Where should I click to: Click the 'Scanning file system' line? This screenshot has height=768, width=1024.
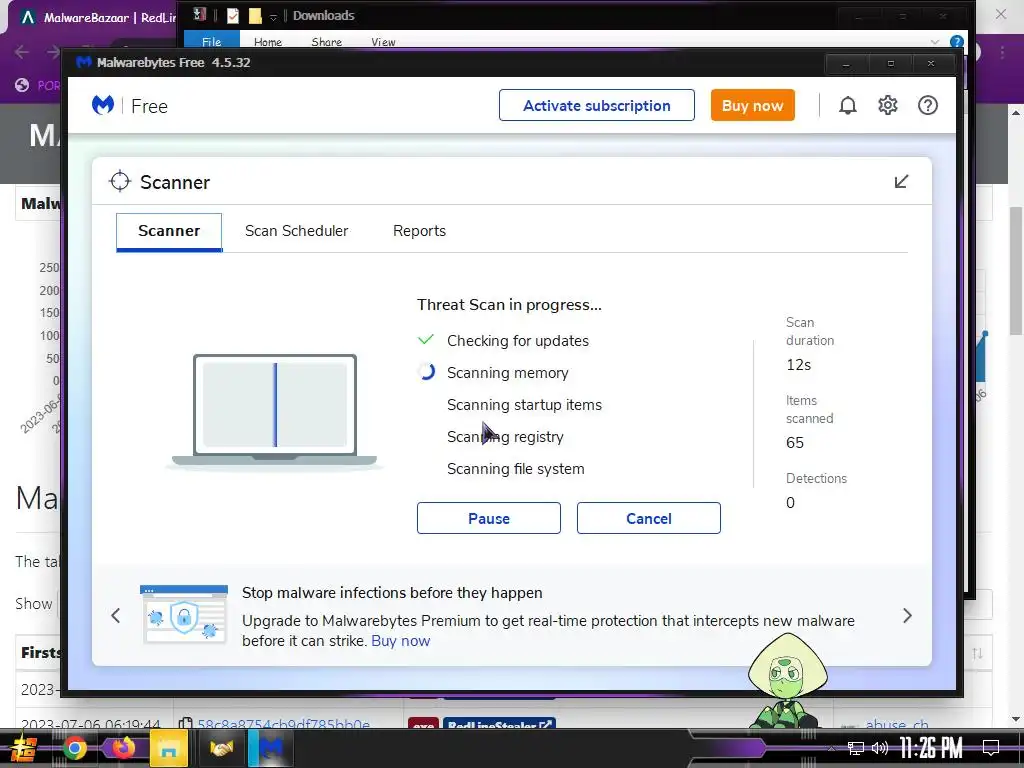(x=515, y=469)
